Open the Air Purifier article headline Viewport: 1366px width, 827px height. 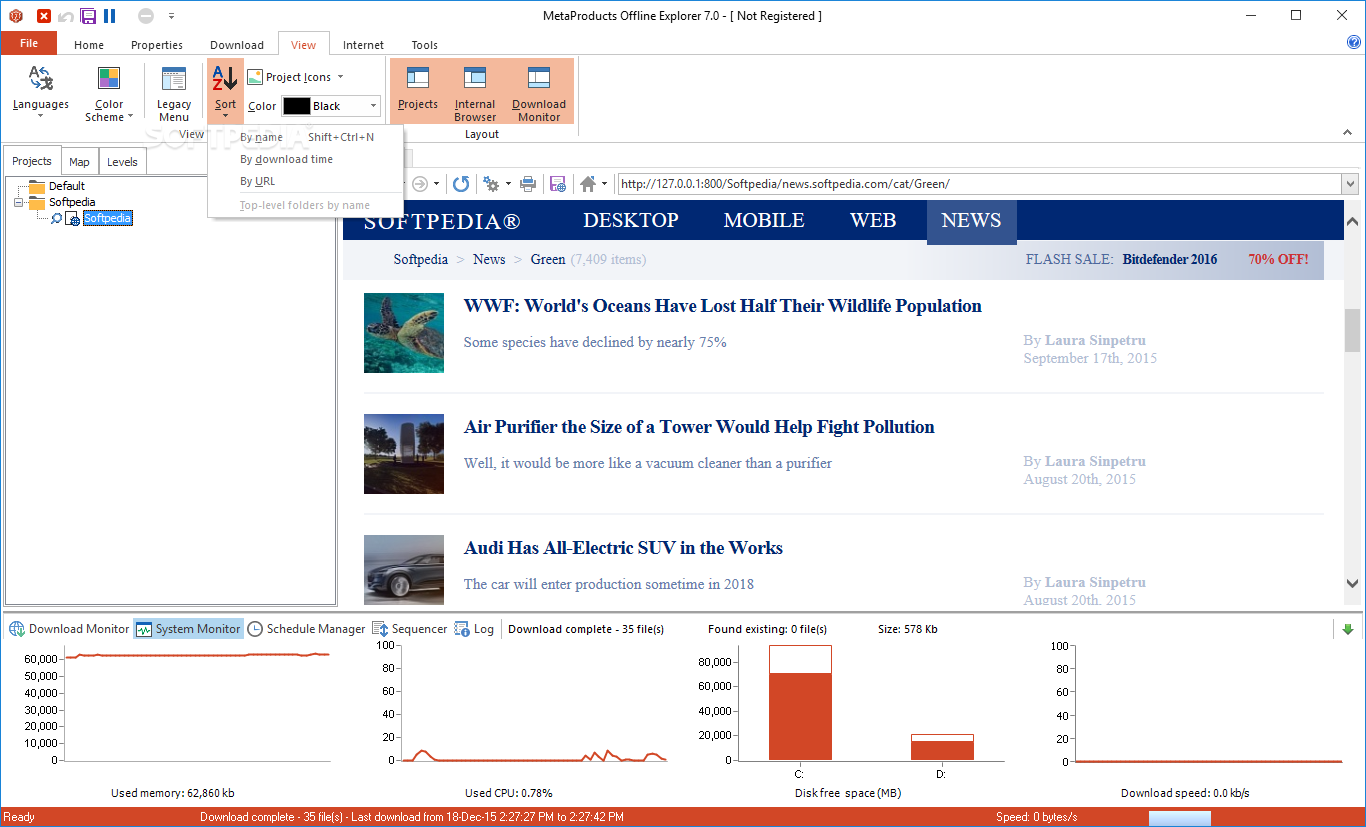pyautogui.click(x=699, y=427)
